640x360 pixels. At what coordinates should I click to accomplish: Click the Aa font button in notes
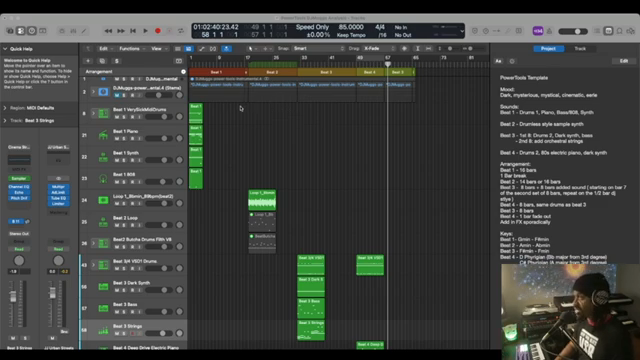(x=498, y=61)
